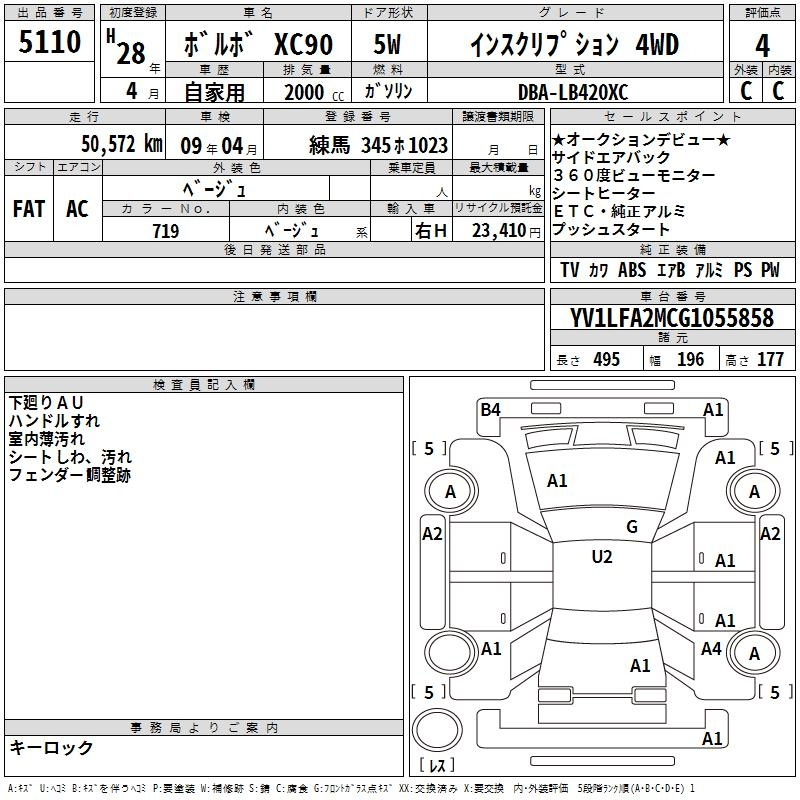The height and width of the screenshot is (800, 800).
Task: Select the chassis number YV1LFA2MCG1055858
Action: tap(671, 319)
